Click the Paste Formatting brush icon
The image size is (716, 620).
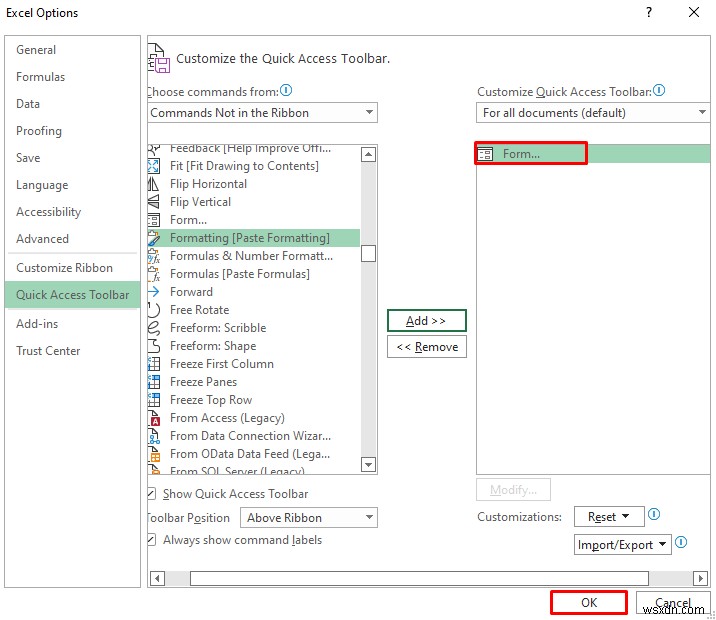154,238
